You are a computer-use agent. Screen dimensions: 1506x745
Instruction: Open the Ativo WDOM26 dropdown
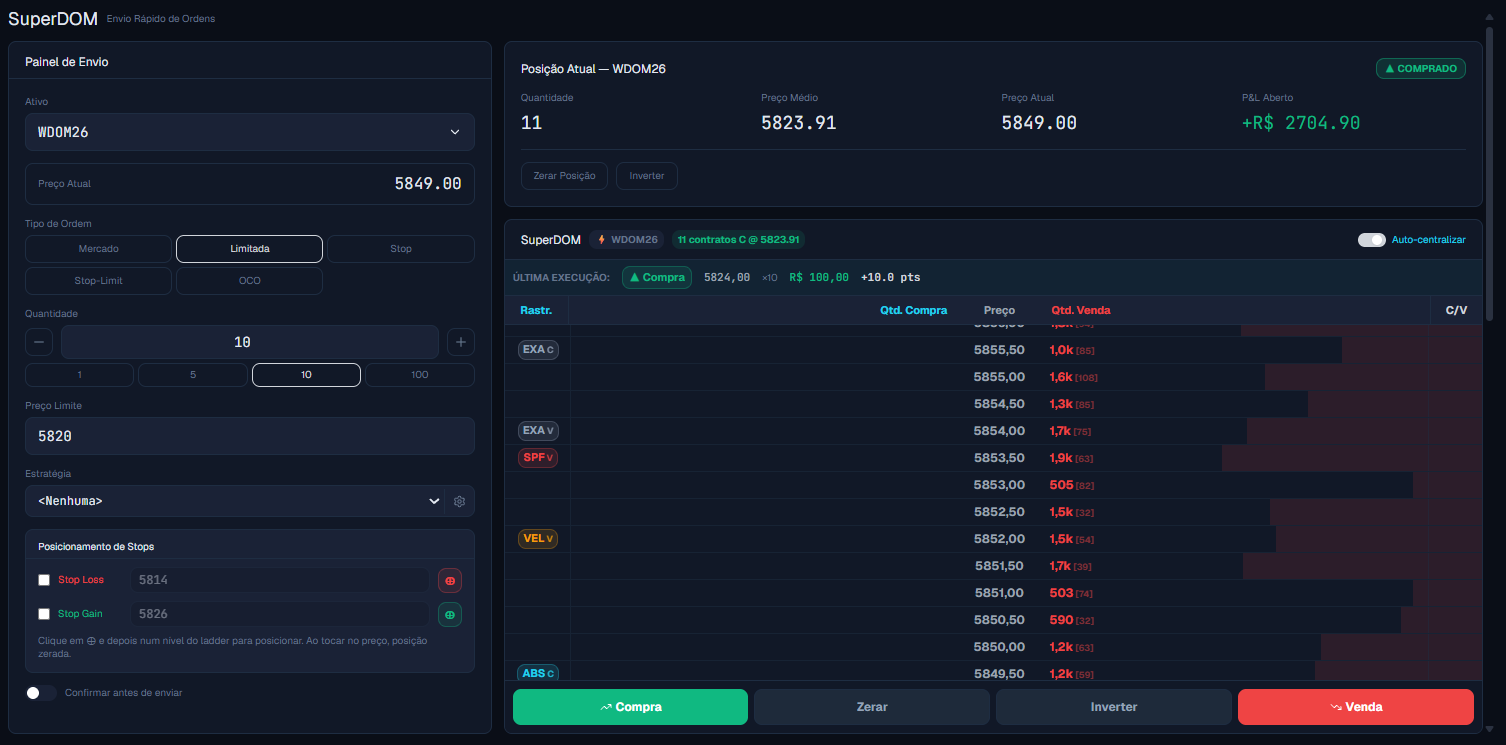pos(250,132)
